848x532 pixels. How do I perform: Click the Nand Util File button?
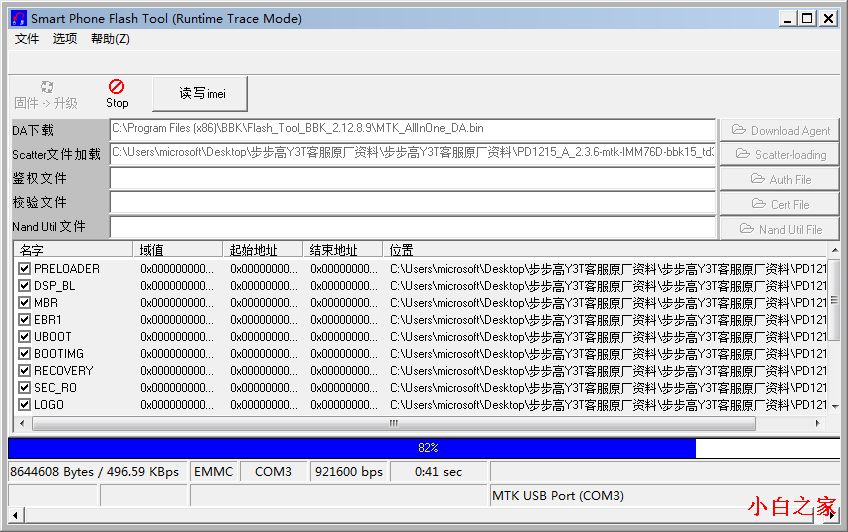(x=779, y=229)
